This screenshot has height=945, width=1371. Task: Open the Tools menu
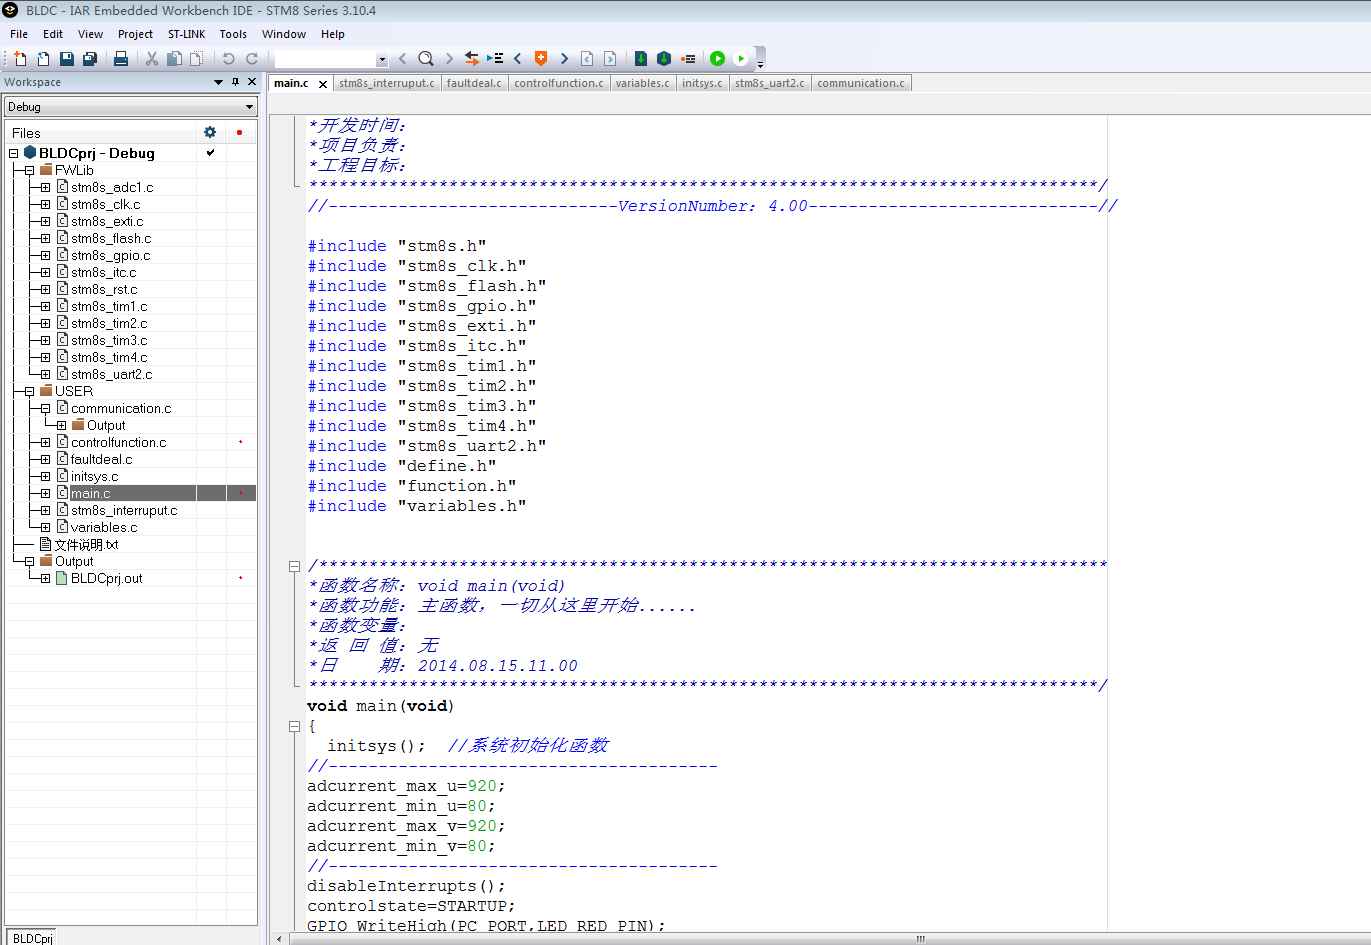pos(233,34)
